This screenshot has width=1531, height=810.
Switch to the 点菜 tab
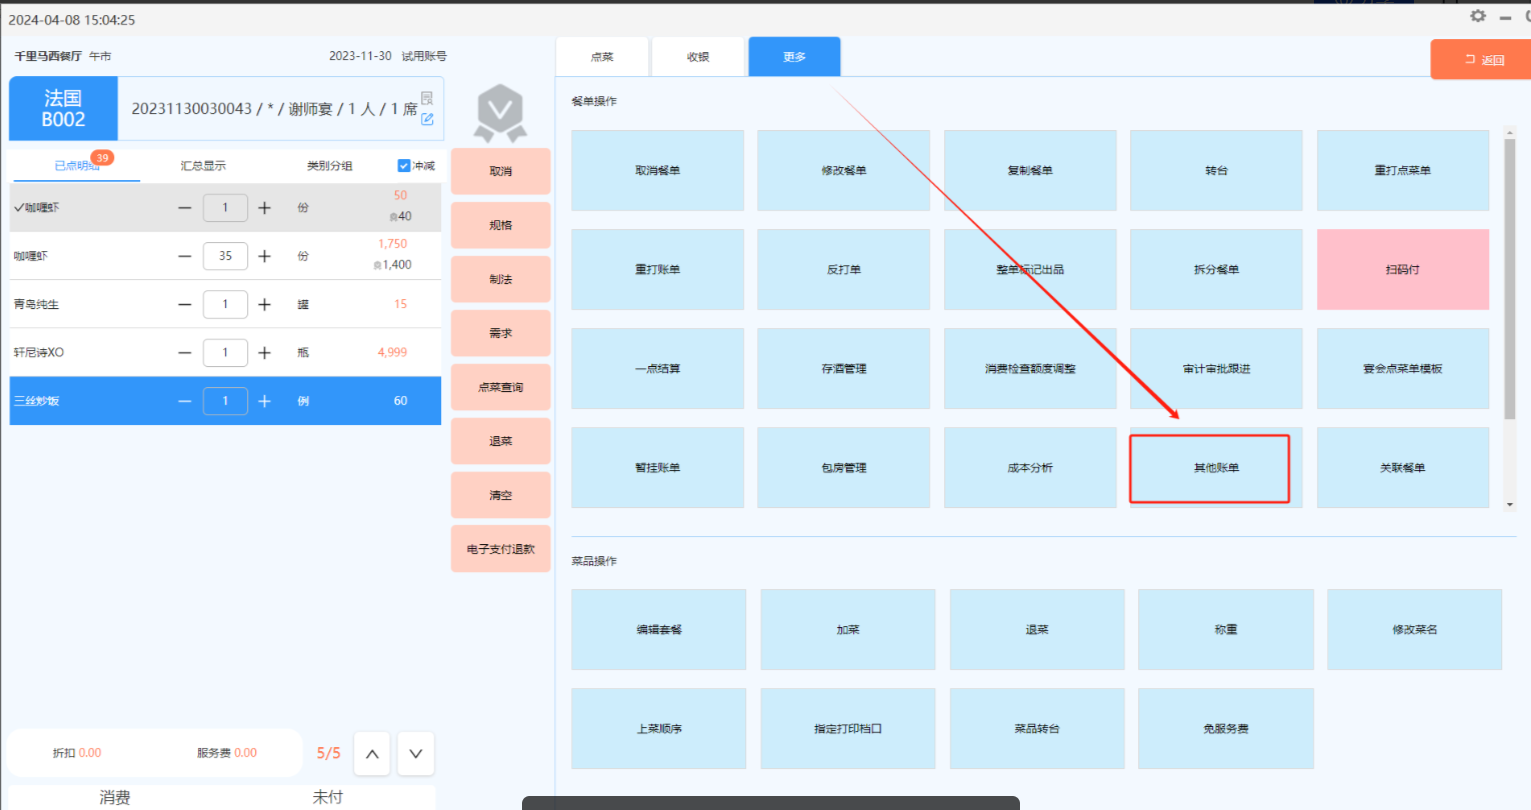pos(602,57)
